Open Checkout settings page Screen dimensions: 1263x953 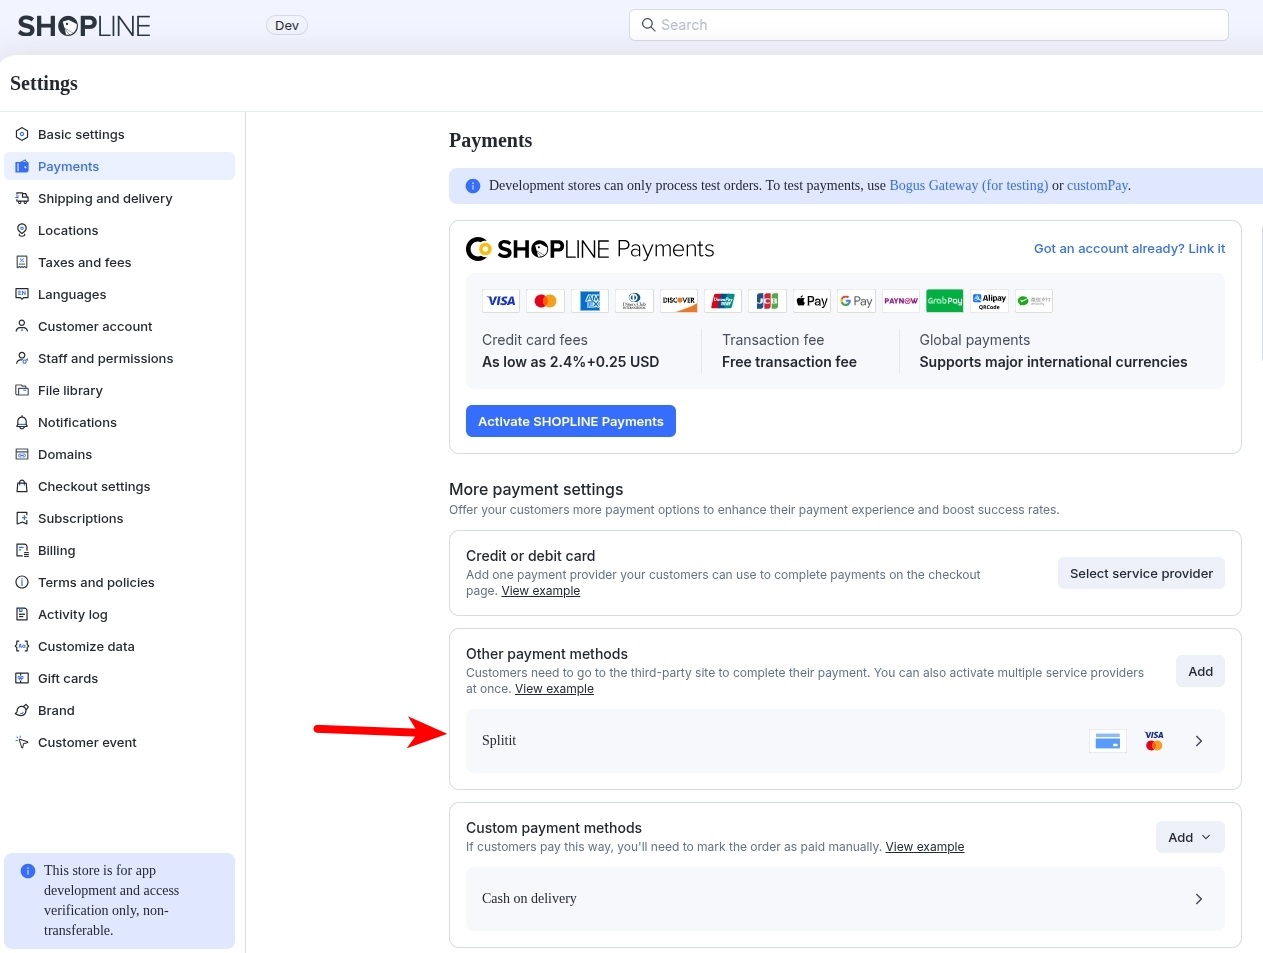[120, 486]
